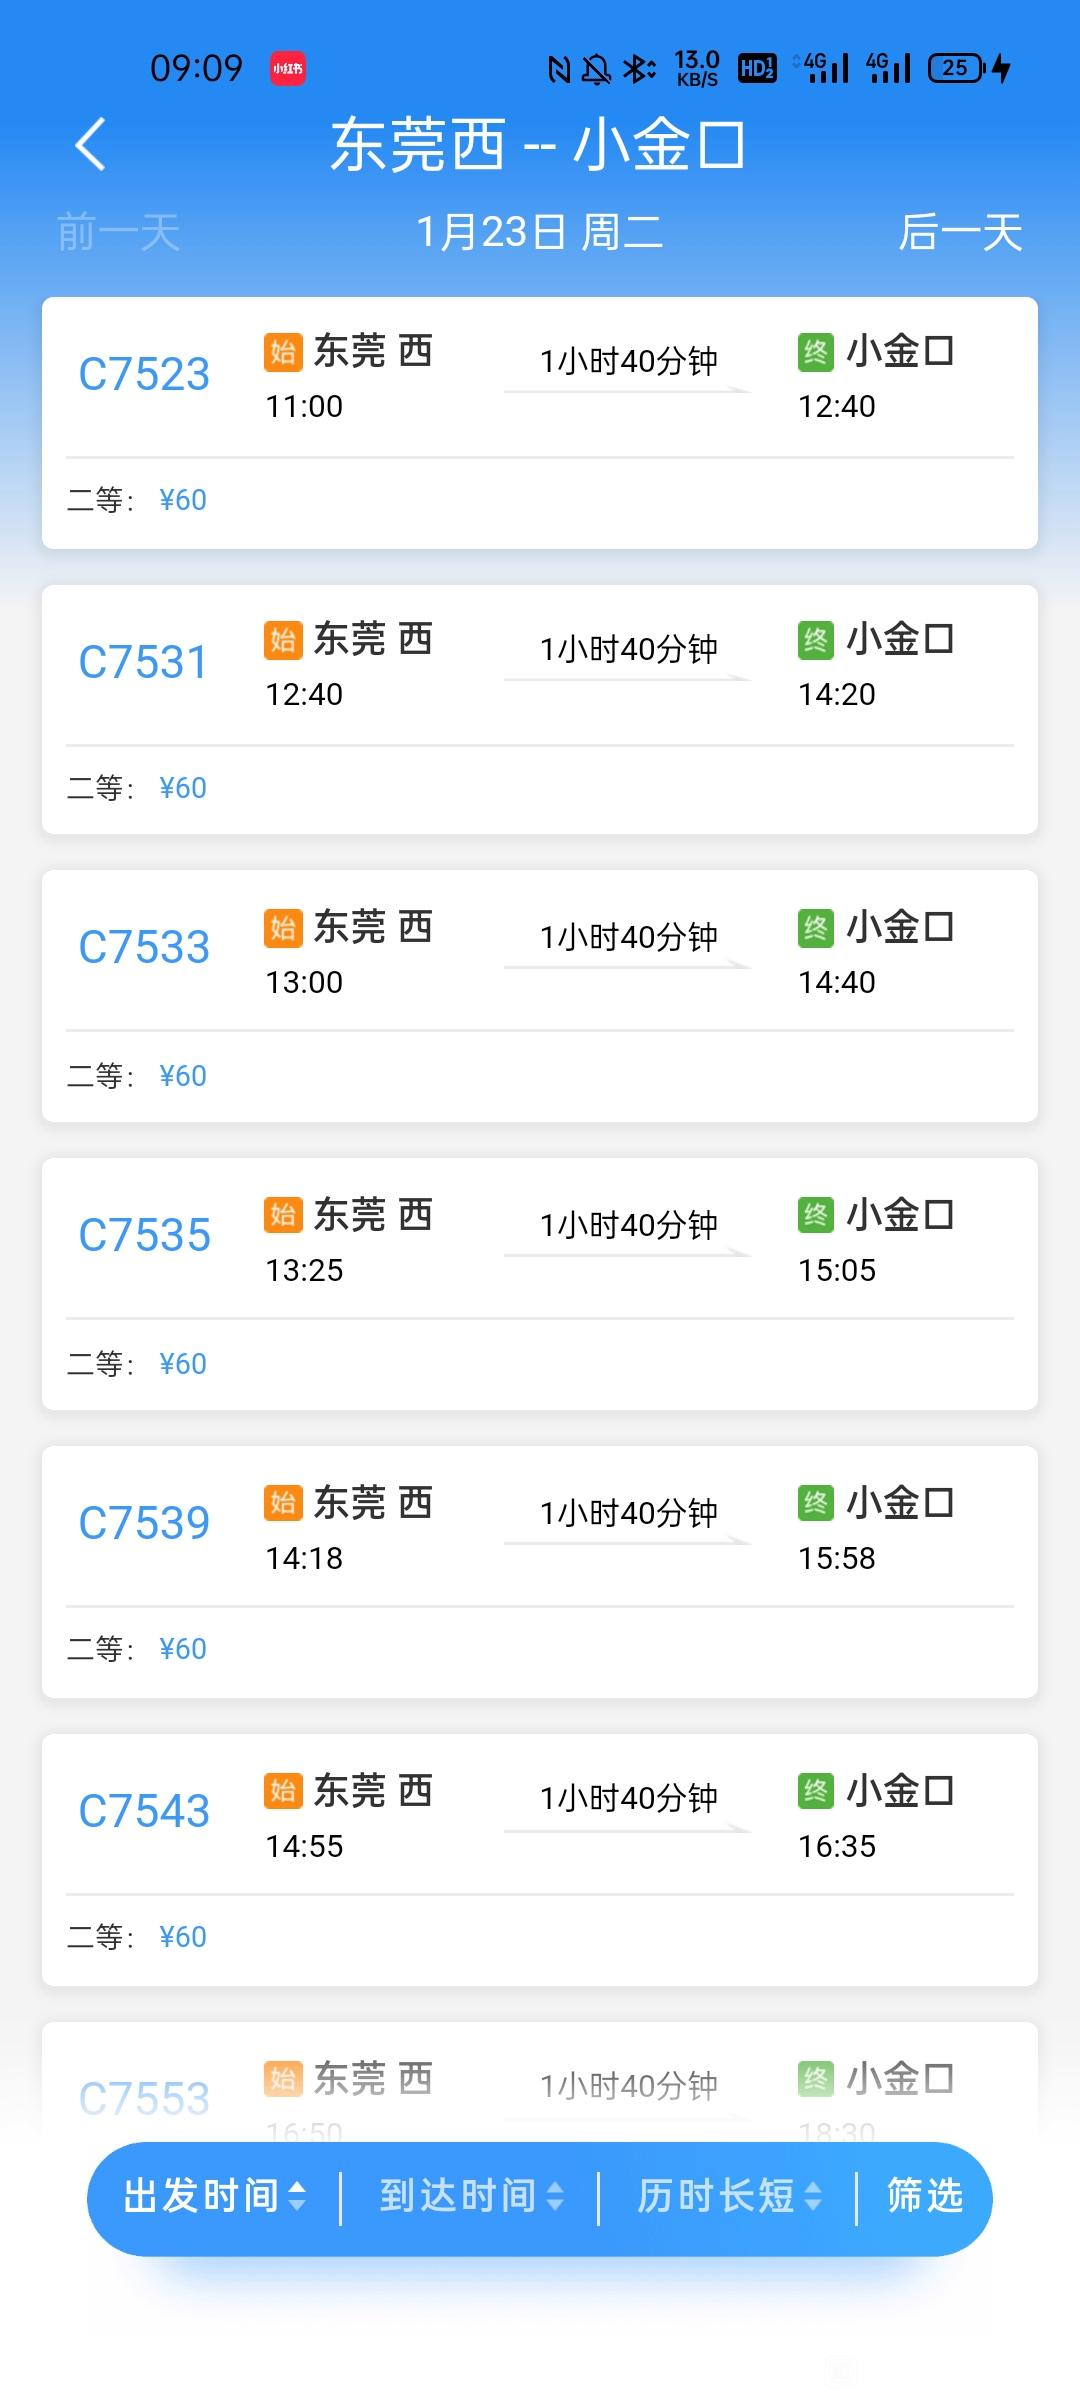Tap the Xiaohongshu notification icon in status bar

tap(288, 69)
